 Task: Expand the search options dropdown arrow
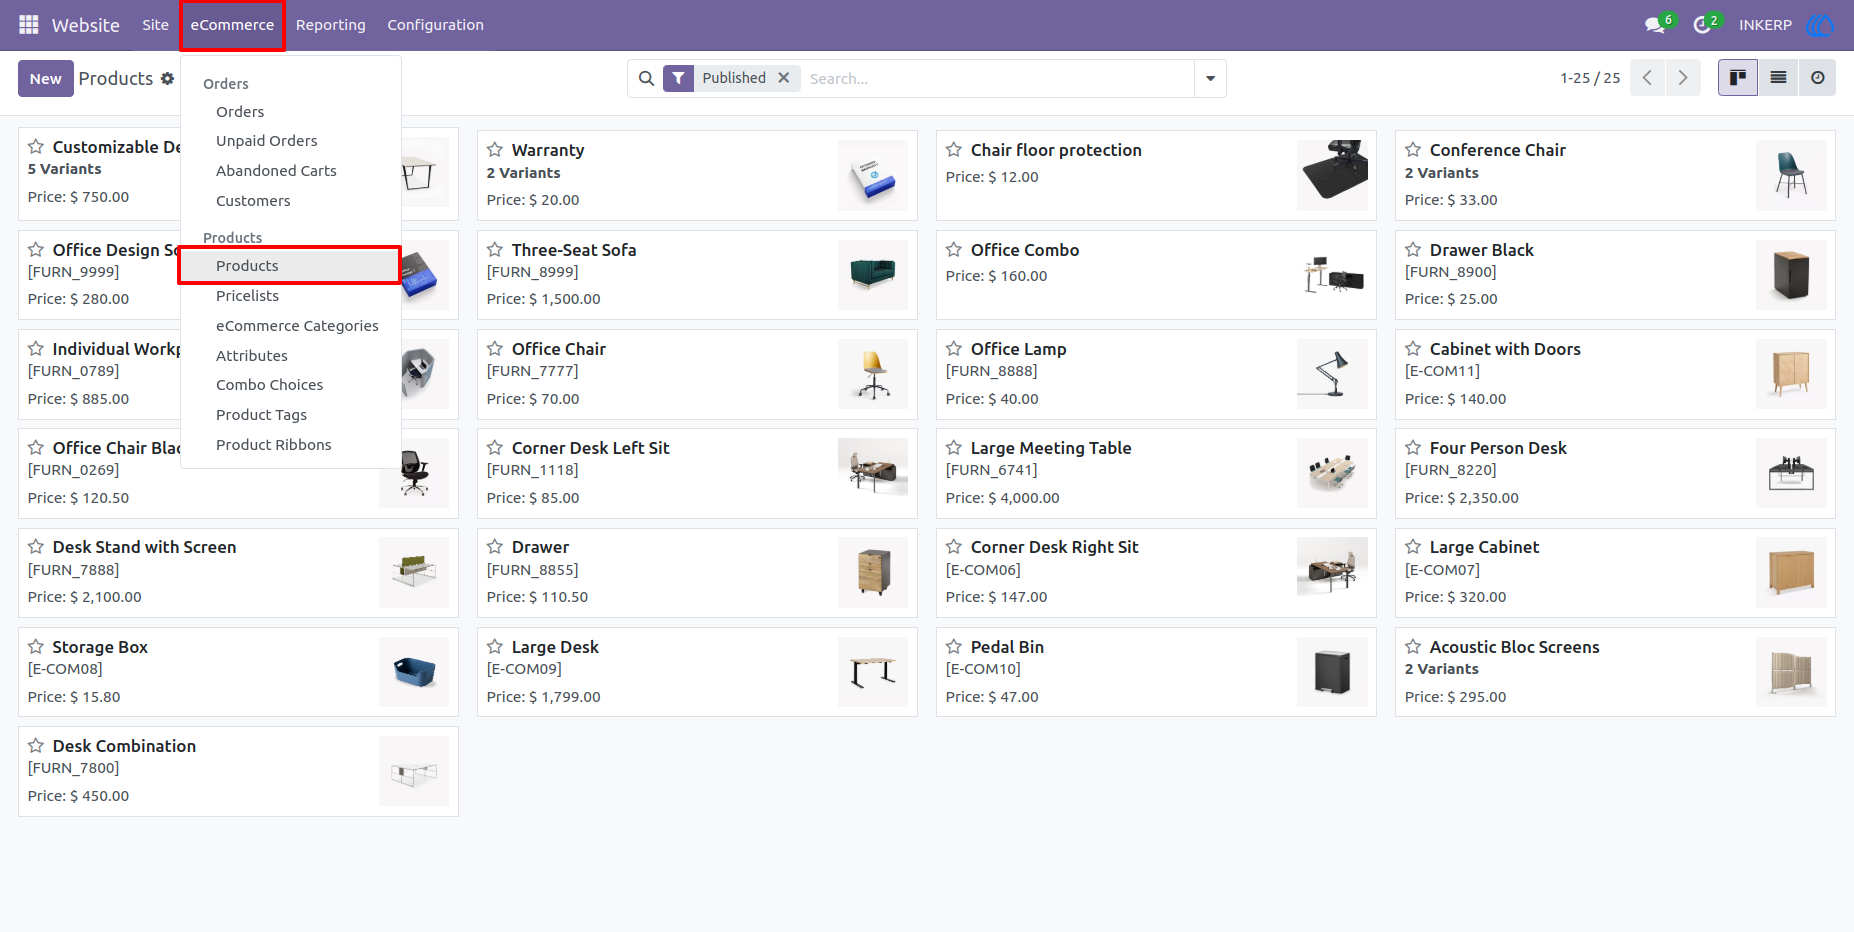1210,78
